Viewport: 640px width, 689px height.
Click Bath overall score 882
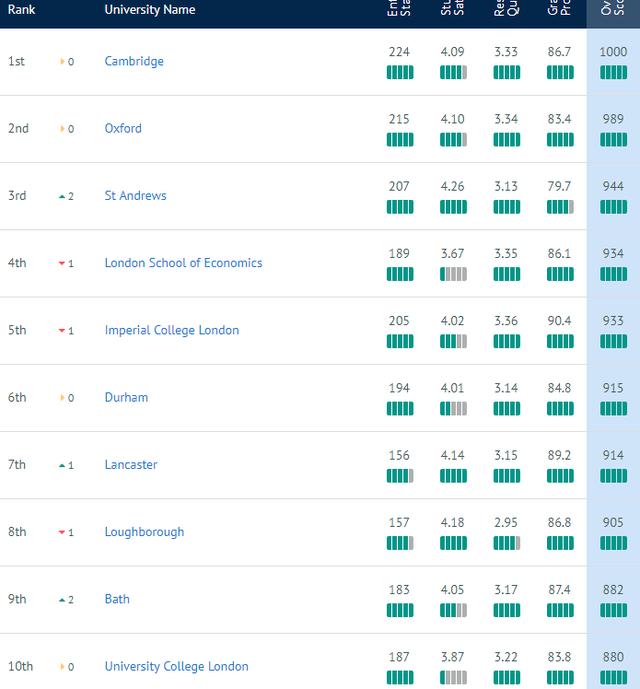[x=613, y=590]
